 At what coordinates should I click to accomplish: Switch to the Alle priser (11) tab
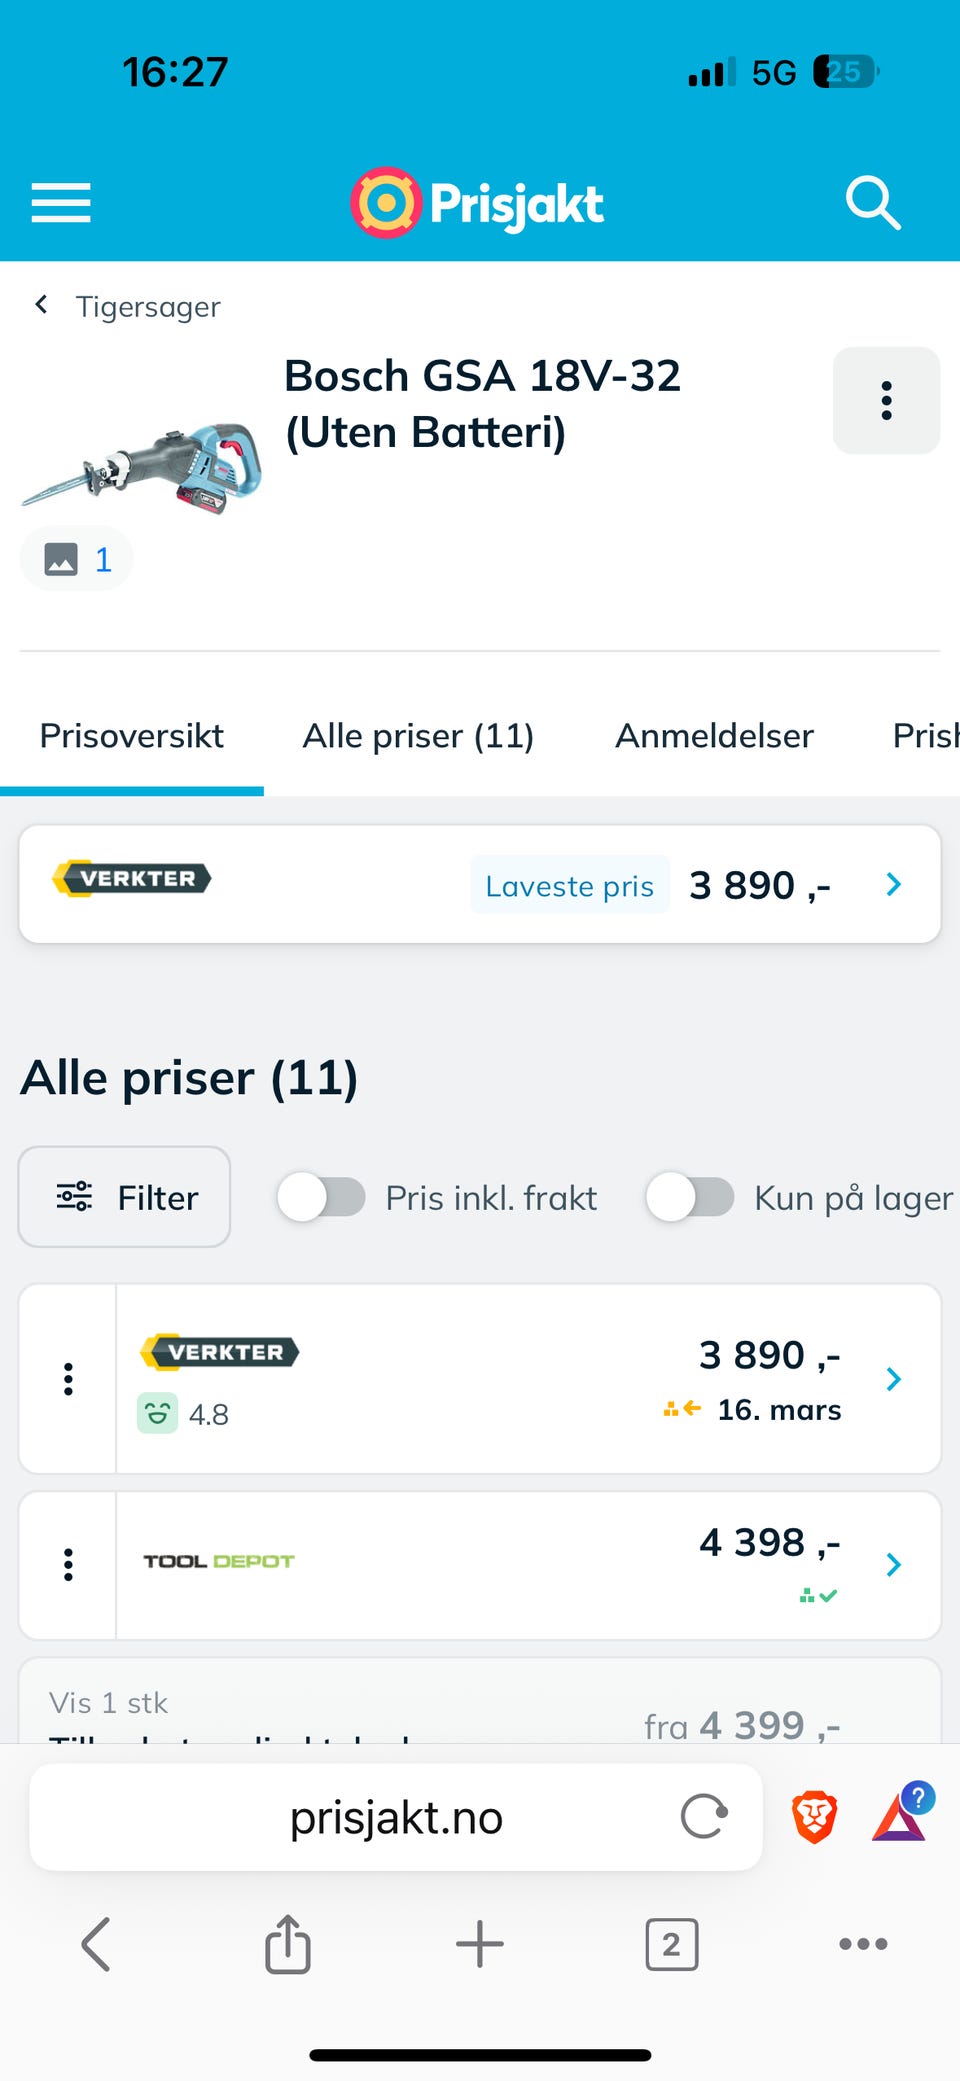(418, 736)
